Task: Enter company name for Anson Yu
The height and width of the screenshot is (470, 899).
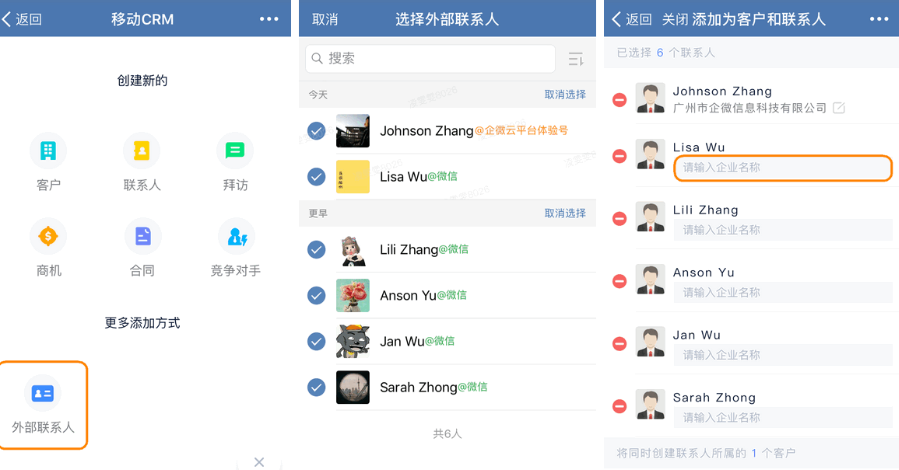Action: click(783, 292)
